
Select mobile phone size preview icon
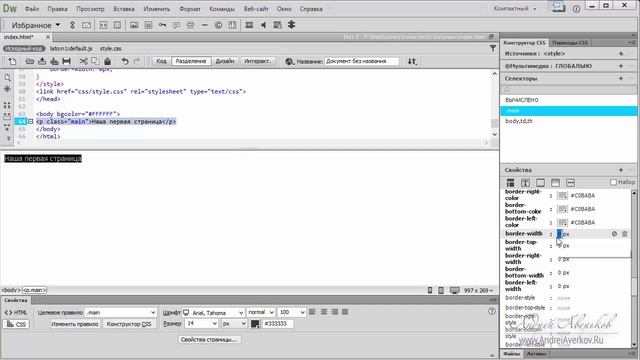(x=430, y=290)
